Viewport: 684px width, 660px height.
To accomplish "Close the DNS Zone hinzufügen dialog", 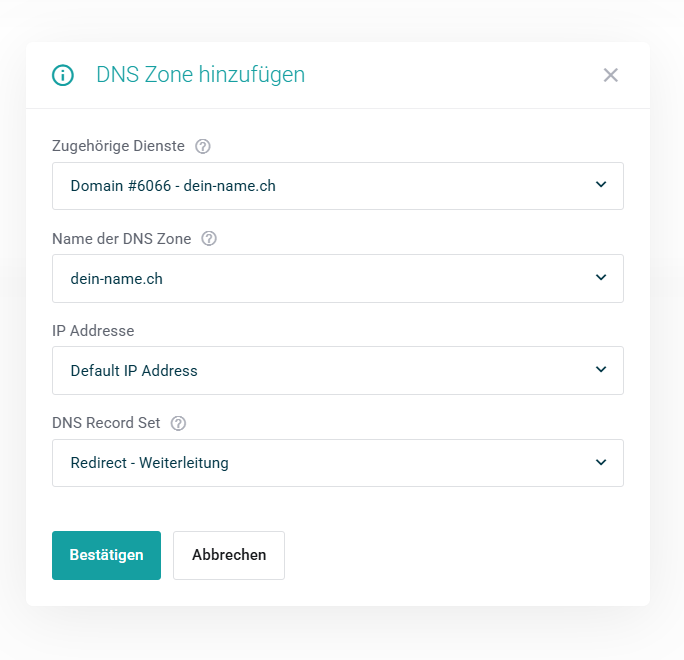I will (x=611, y=75).
